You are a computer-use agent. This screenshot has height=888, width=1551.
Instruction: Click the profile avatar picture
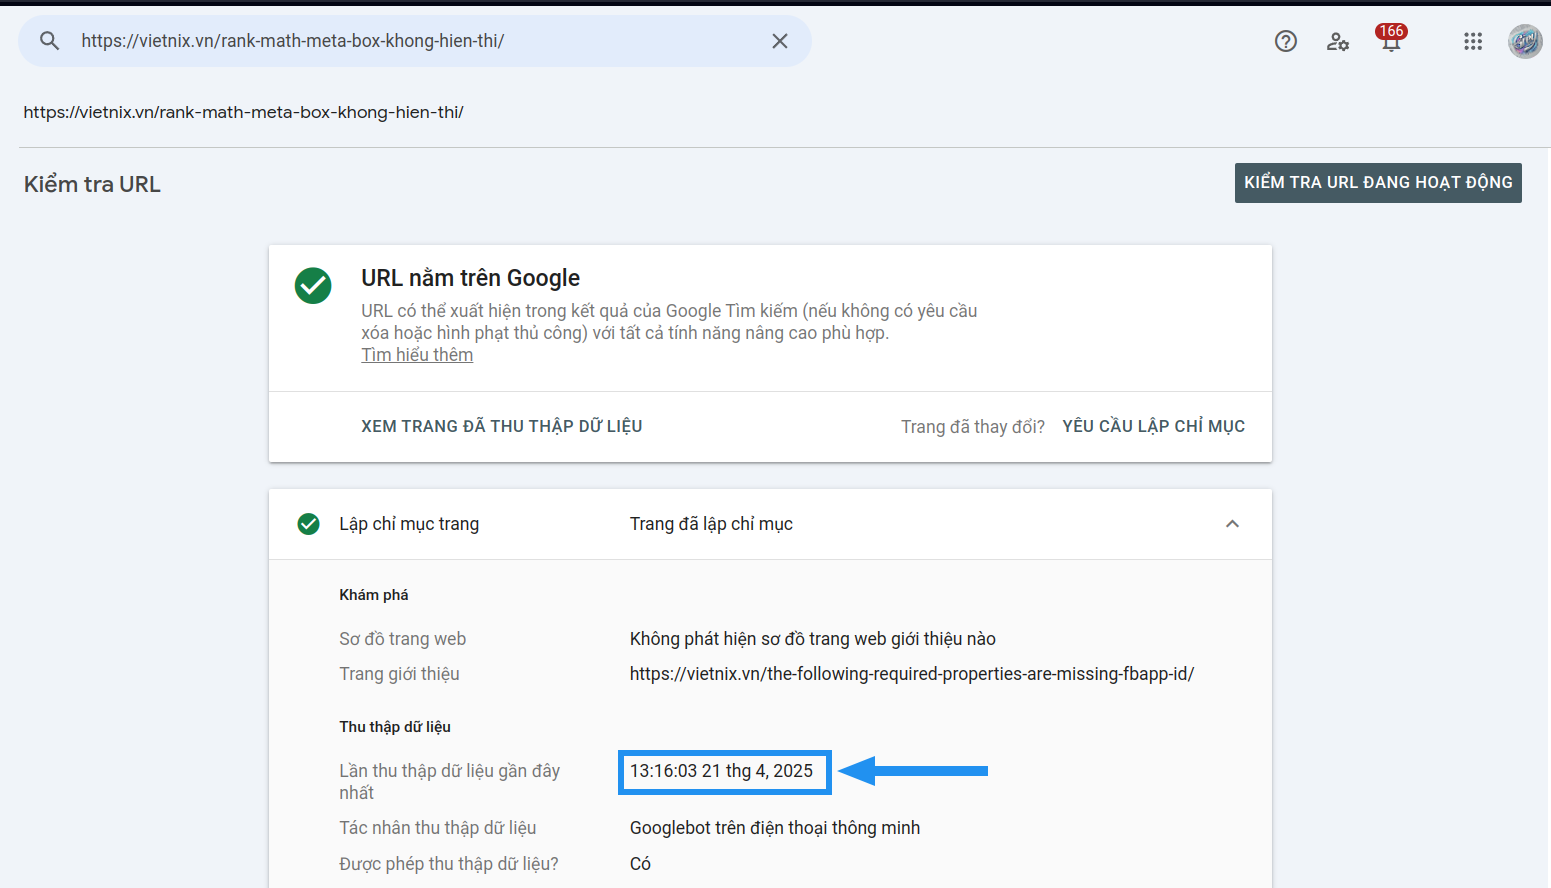pyautogui.click(x=1524, y=41)
